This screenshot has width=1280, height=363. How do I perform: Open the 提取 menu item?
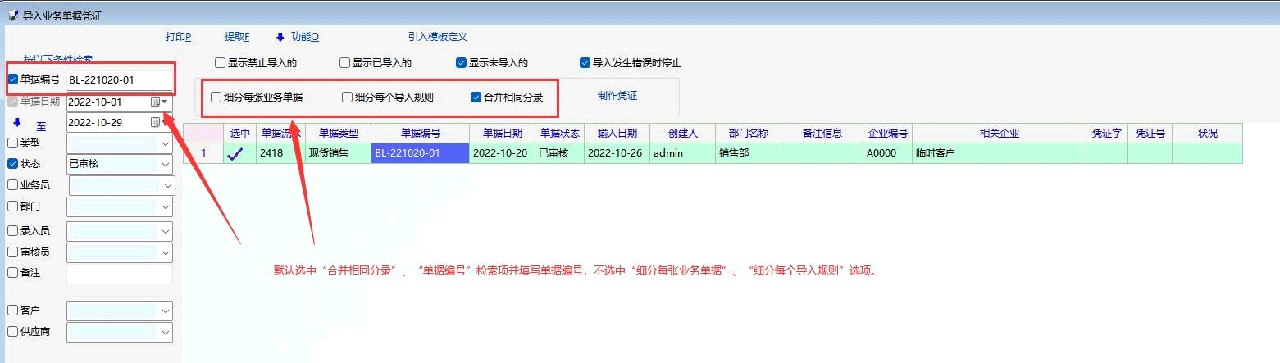point(237,37)
